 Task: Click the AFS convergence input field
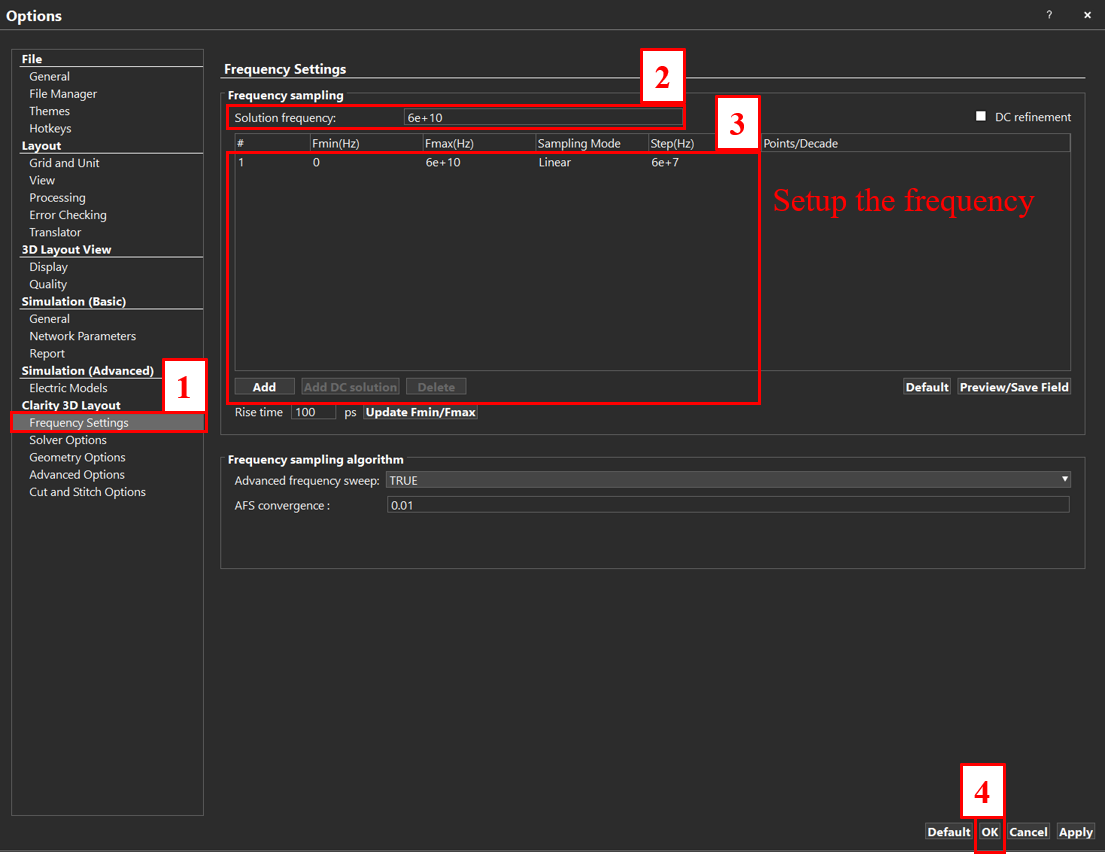pyautogui.click(x=728, y=505)
